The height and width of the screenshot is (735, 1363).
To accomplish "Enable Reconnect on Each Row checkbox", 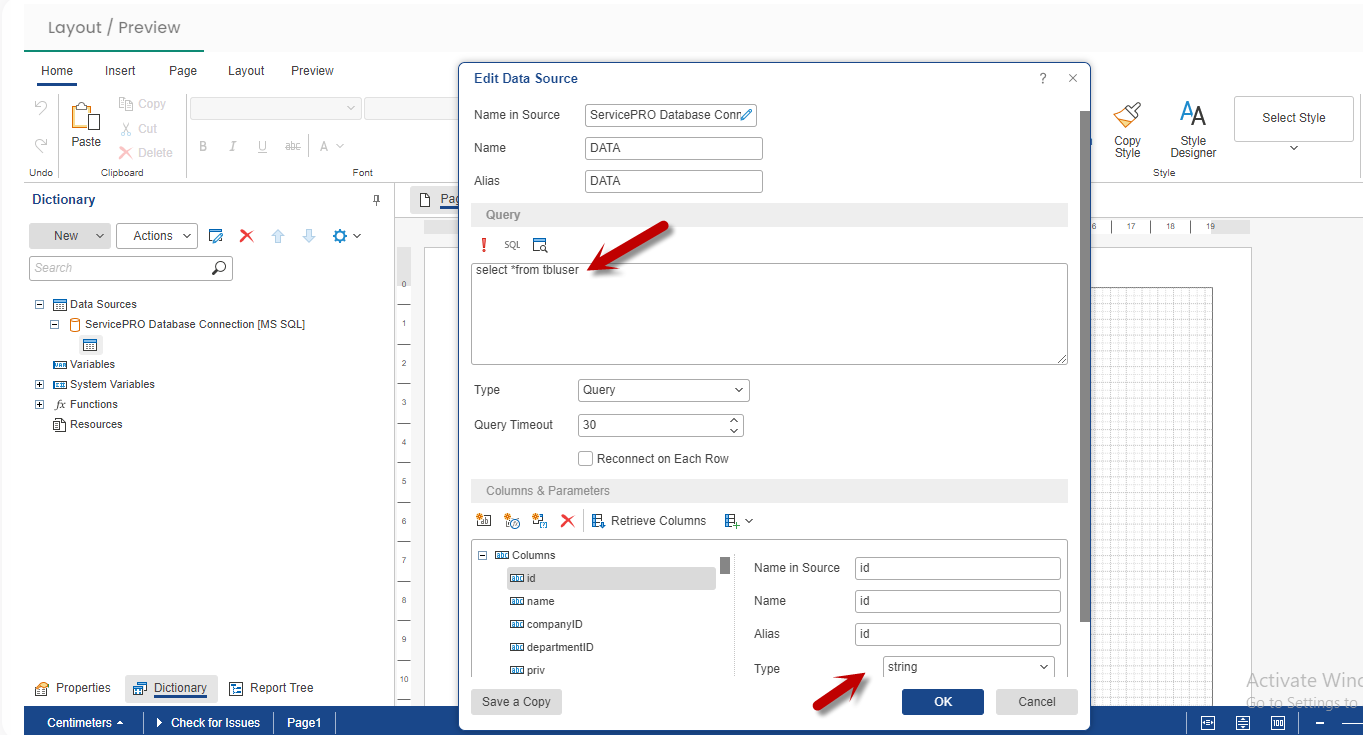I will point(586,459).
